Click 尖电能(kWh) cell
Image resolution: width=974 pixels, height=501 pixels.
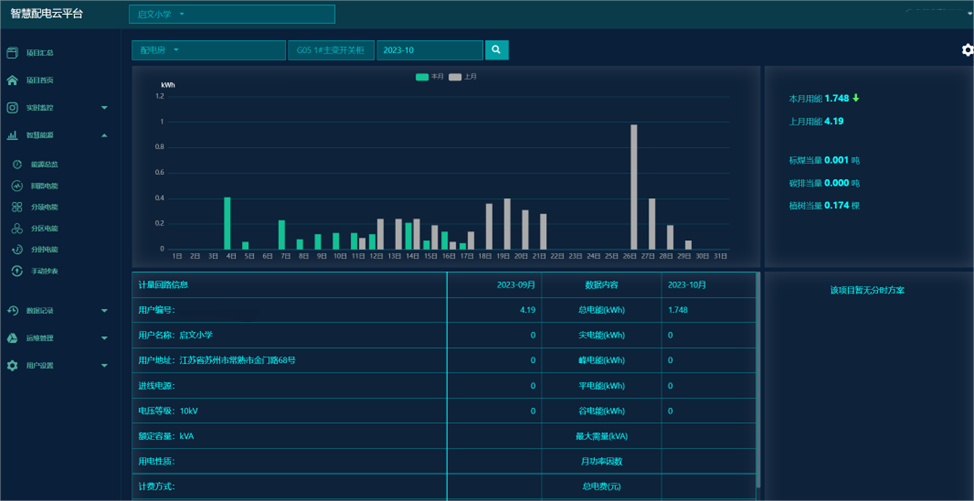click(x=601, y=335)
